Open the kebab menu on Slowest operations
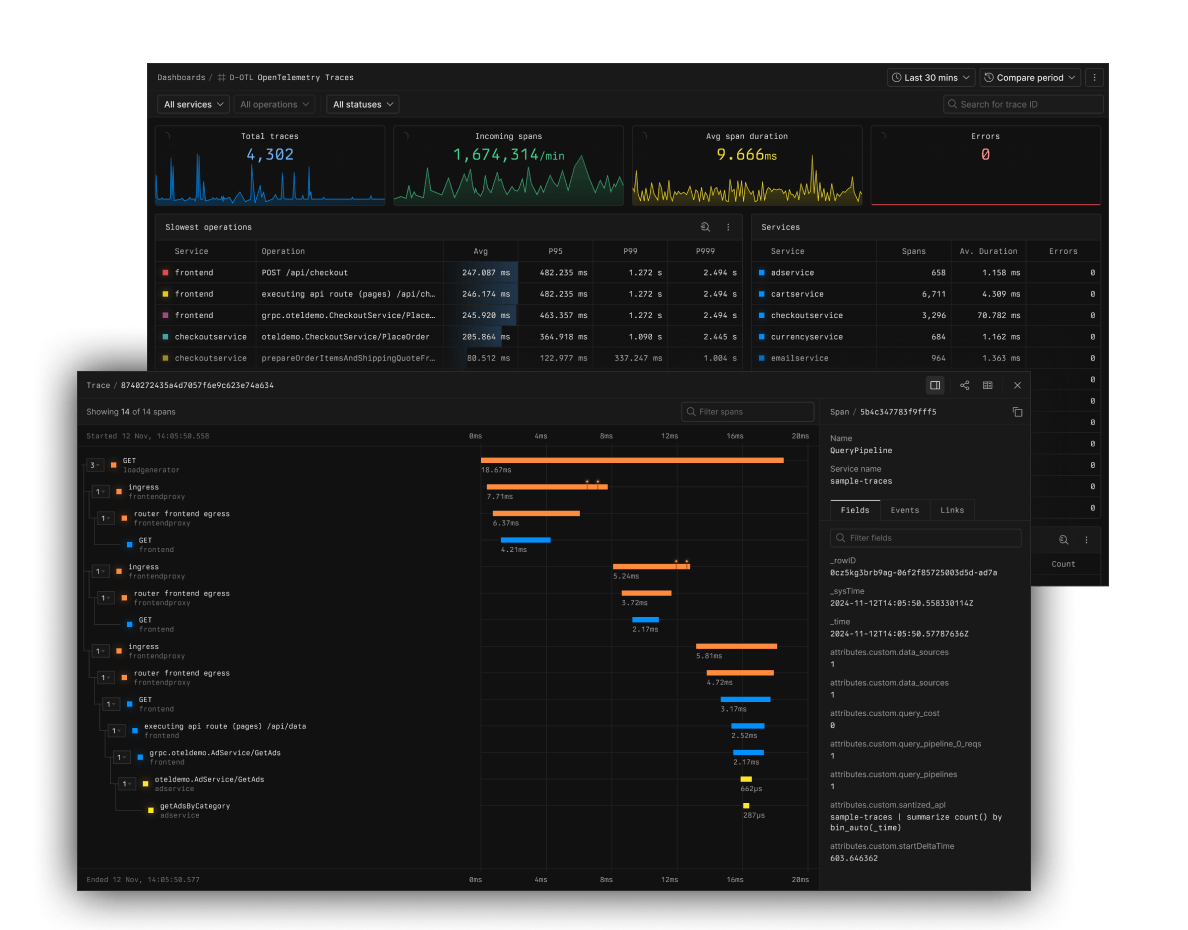 pos(728,227)
